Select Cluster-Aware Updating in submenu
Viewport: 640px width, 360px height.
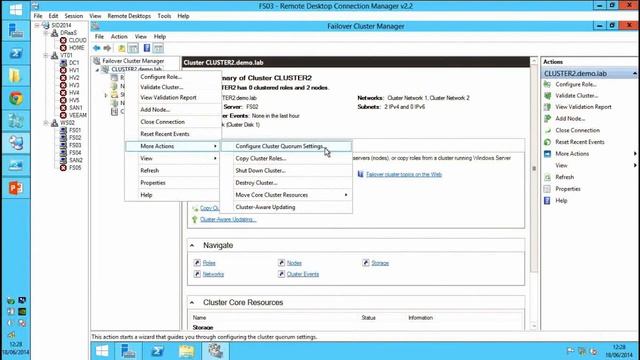point(286,207)
